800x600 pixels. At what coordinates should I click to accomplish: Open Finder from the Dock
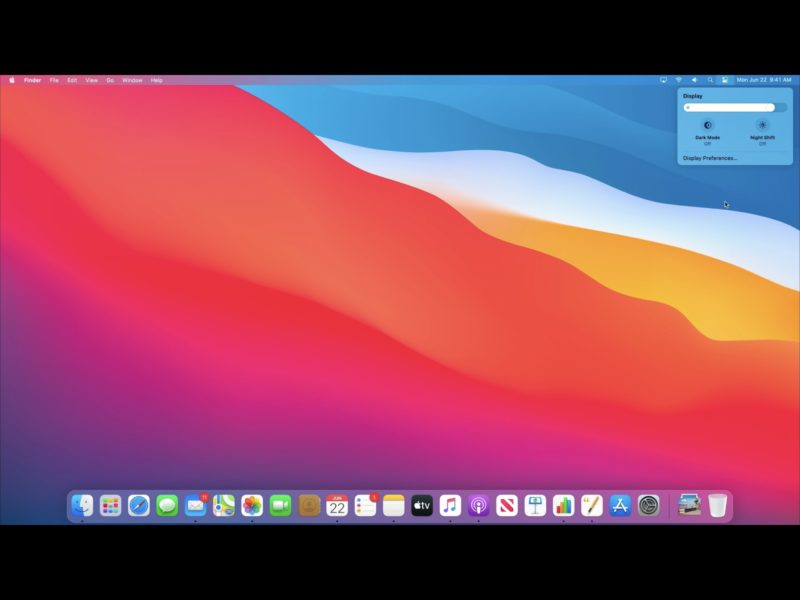click(82, 506)
